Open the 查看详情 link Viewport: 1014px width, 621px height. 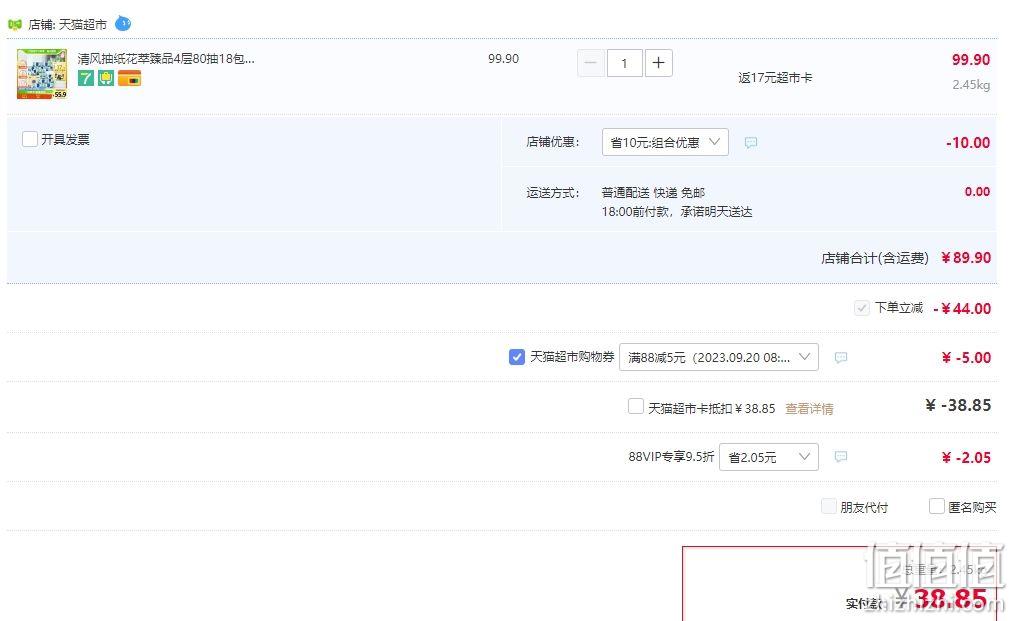point(809,408)
